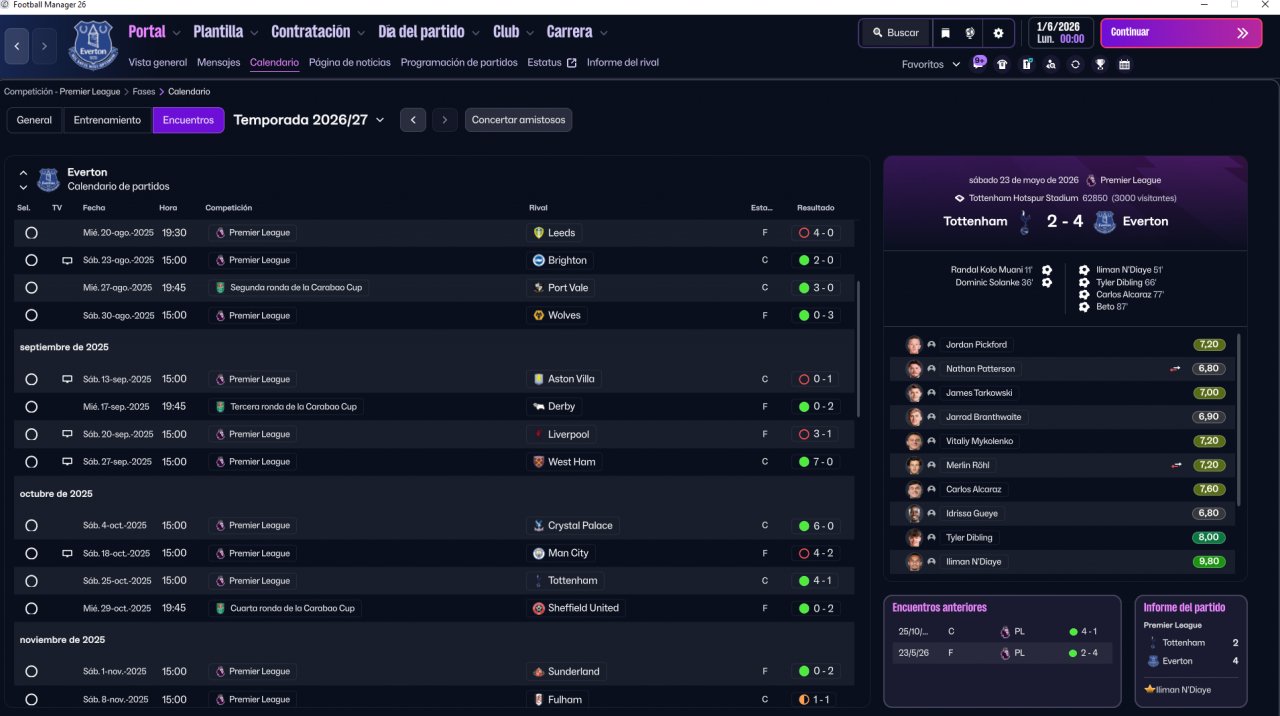The width and height of the screenshot is (1280, 716).
Task: Open the Carrera menu dropdown
Action: (577, 32)
